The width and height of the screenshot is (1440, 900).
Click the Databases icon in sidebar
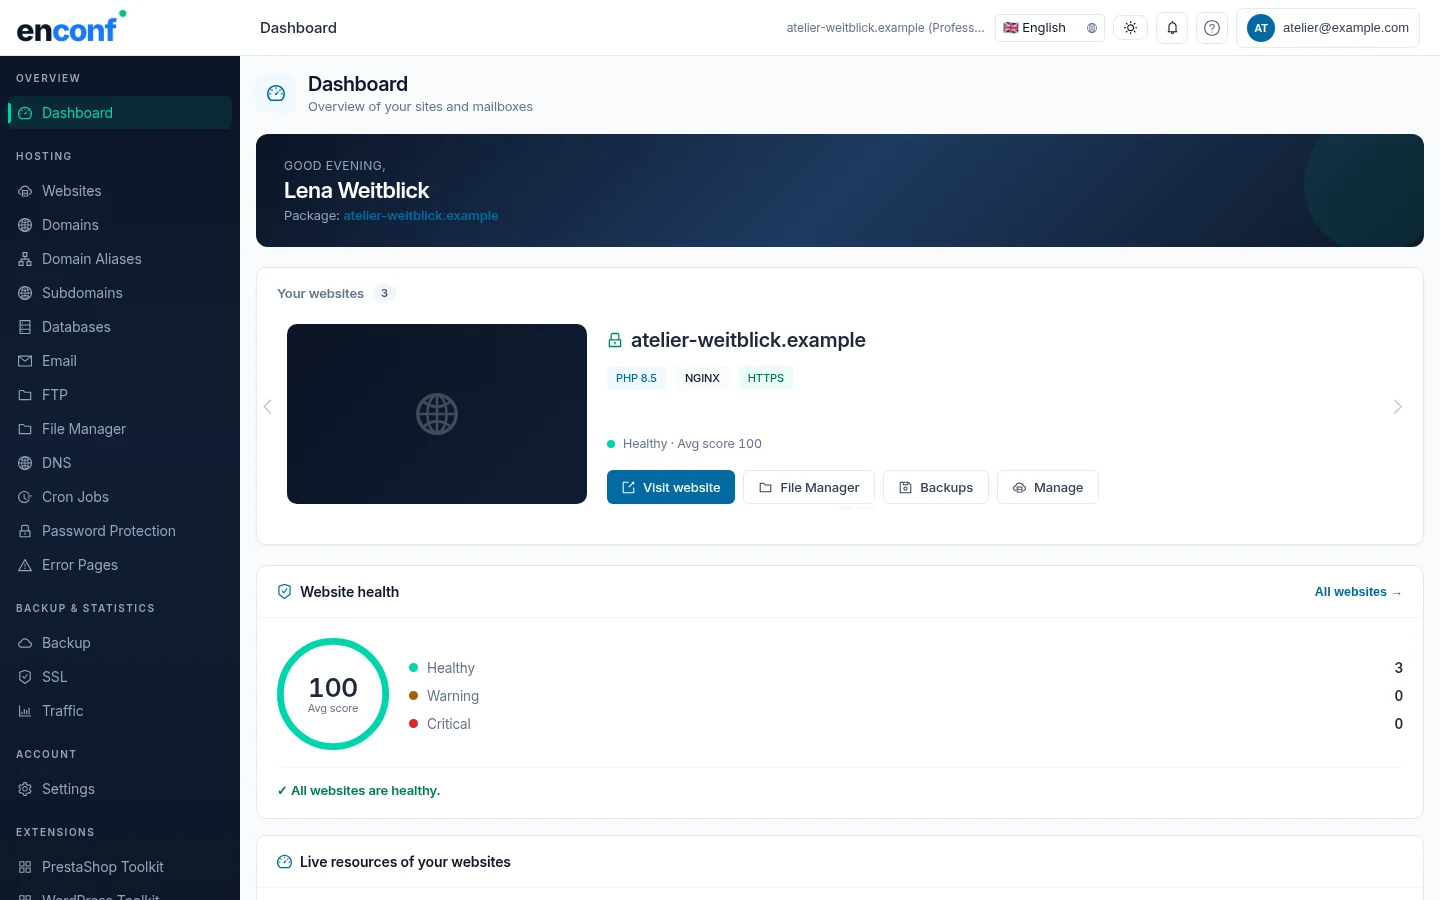point(25,327)
